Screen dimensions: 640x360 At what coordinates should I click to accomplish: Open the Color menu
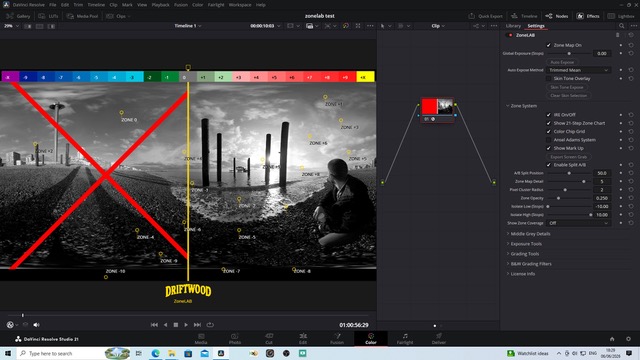(x=198, y=5)
